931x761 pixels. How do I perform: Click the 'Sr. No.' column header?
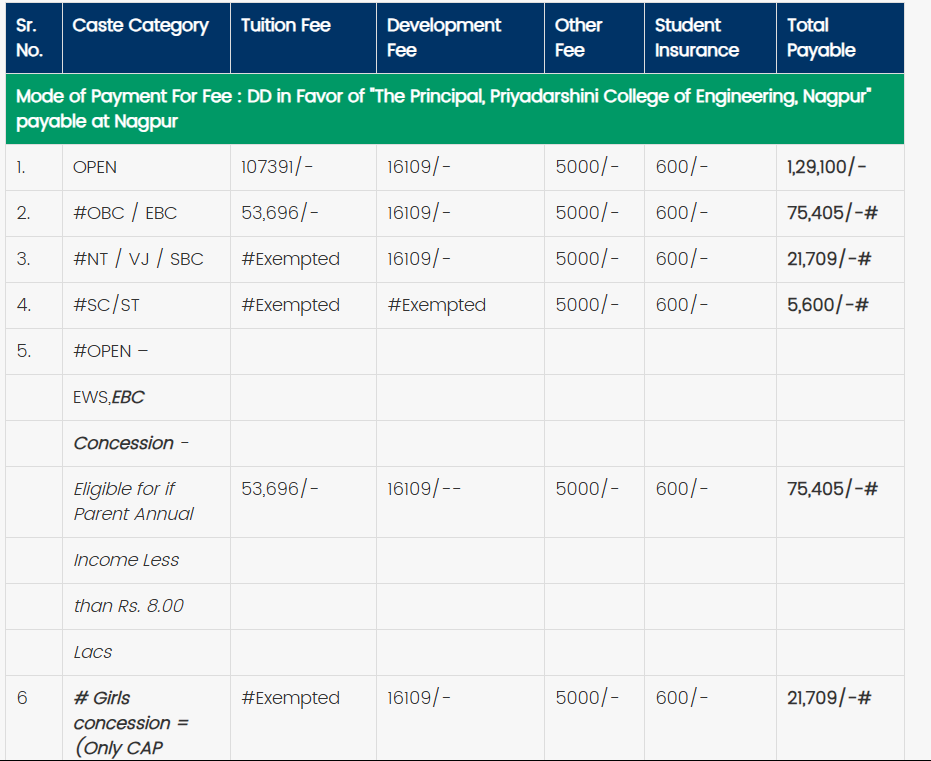pos(34,38)
